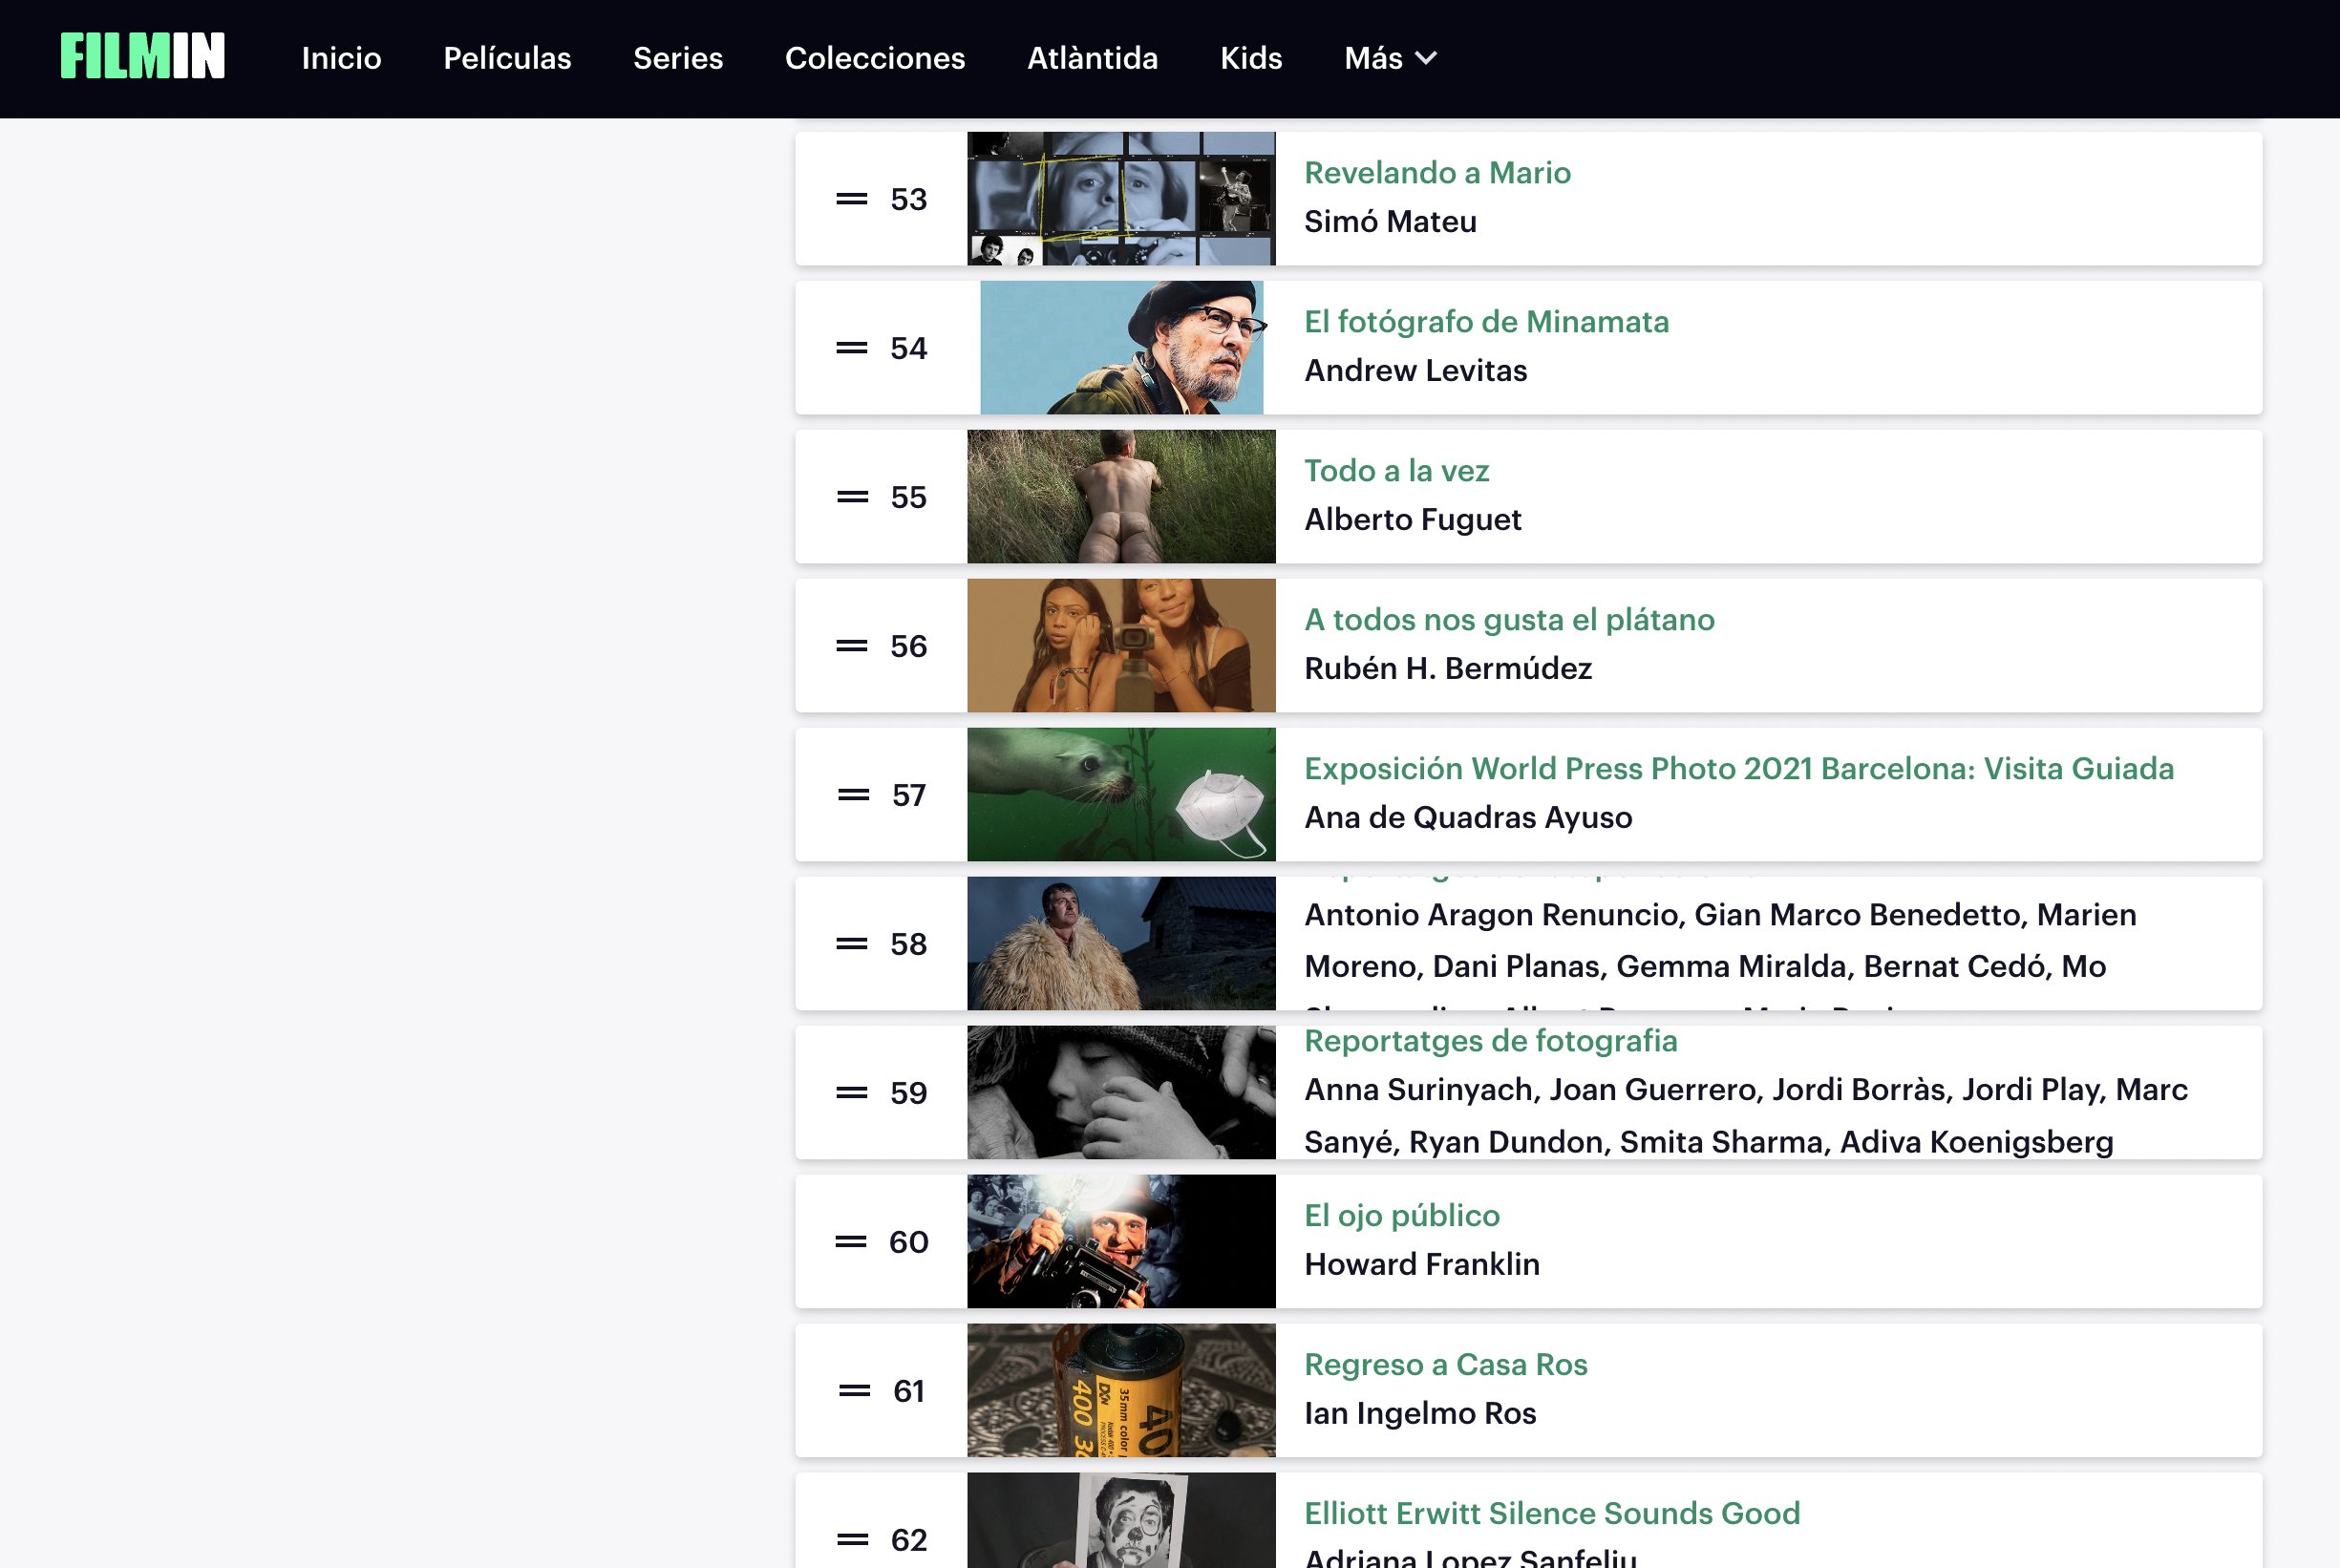Click the Filmin logo

tap(142, 56)
